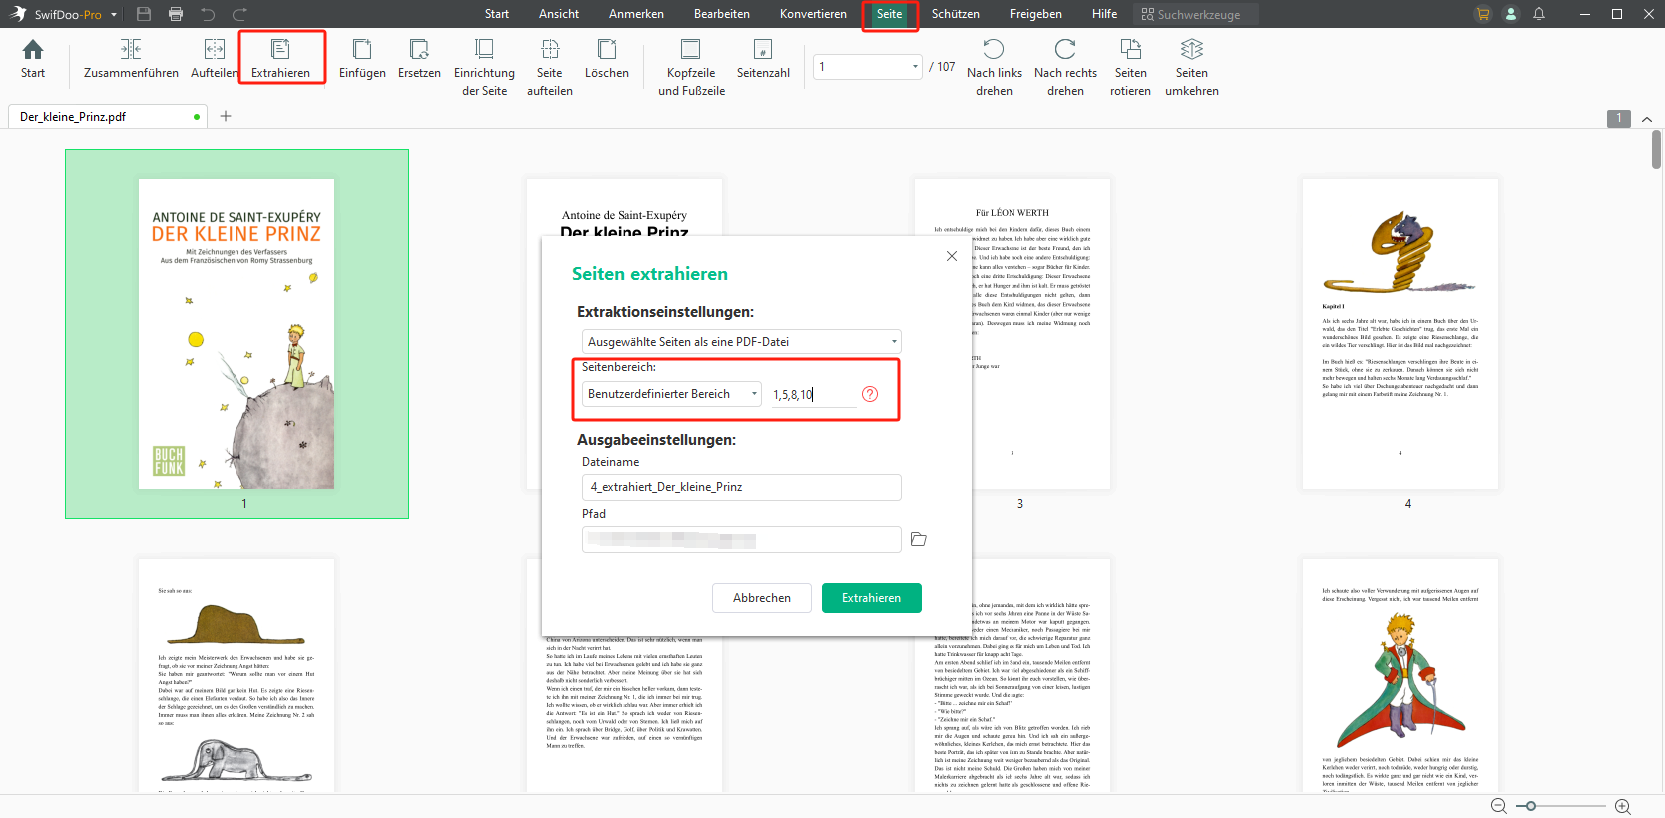Select page 4 snake illustration thumbnail

point(1400,334)
